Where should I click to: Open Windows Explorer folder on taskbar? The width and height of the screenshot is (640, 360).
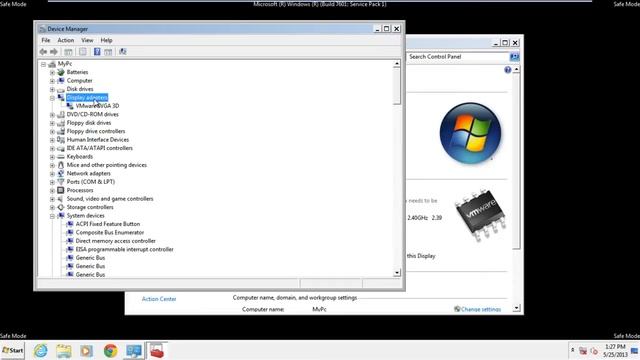pos(64,351)
